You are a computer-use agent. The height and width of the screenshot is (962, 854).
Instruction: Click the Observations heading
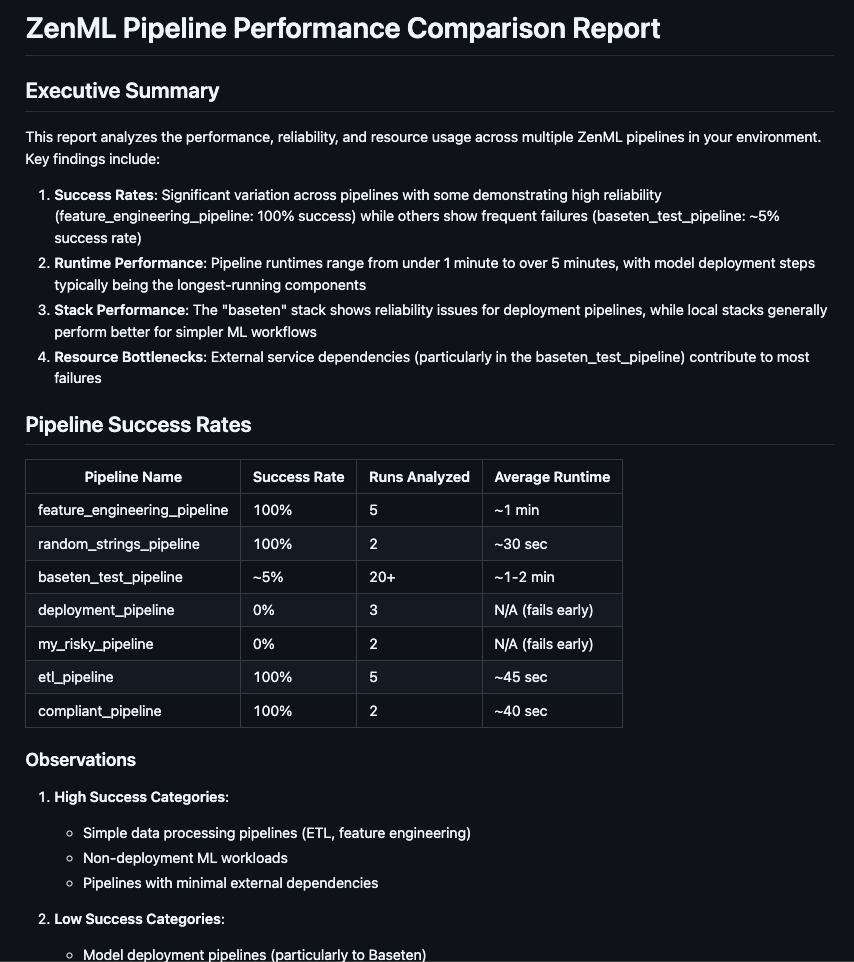pyautogui.click(x=81, y=760)
